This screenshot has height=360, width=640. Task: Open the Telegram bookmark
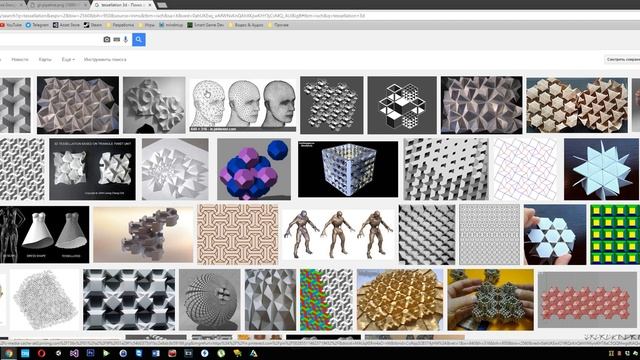tap(37, 25)
